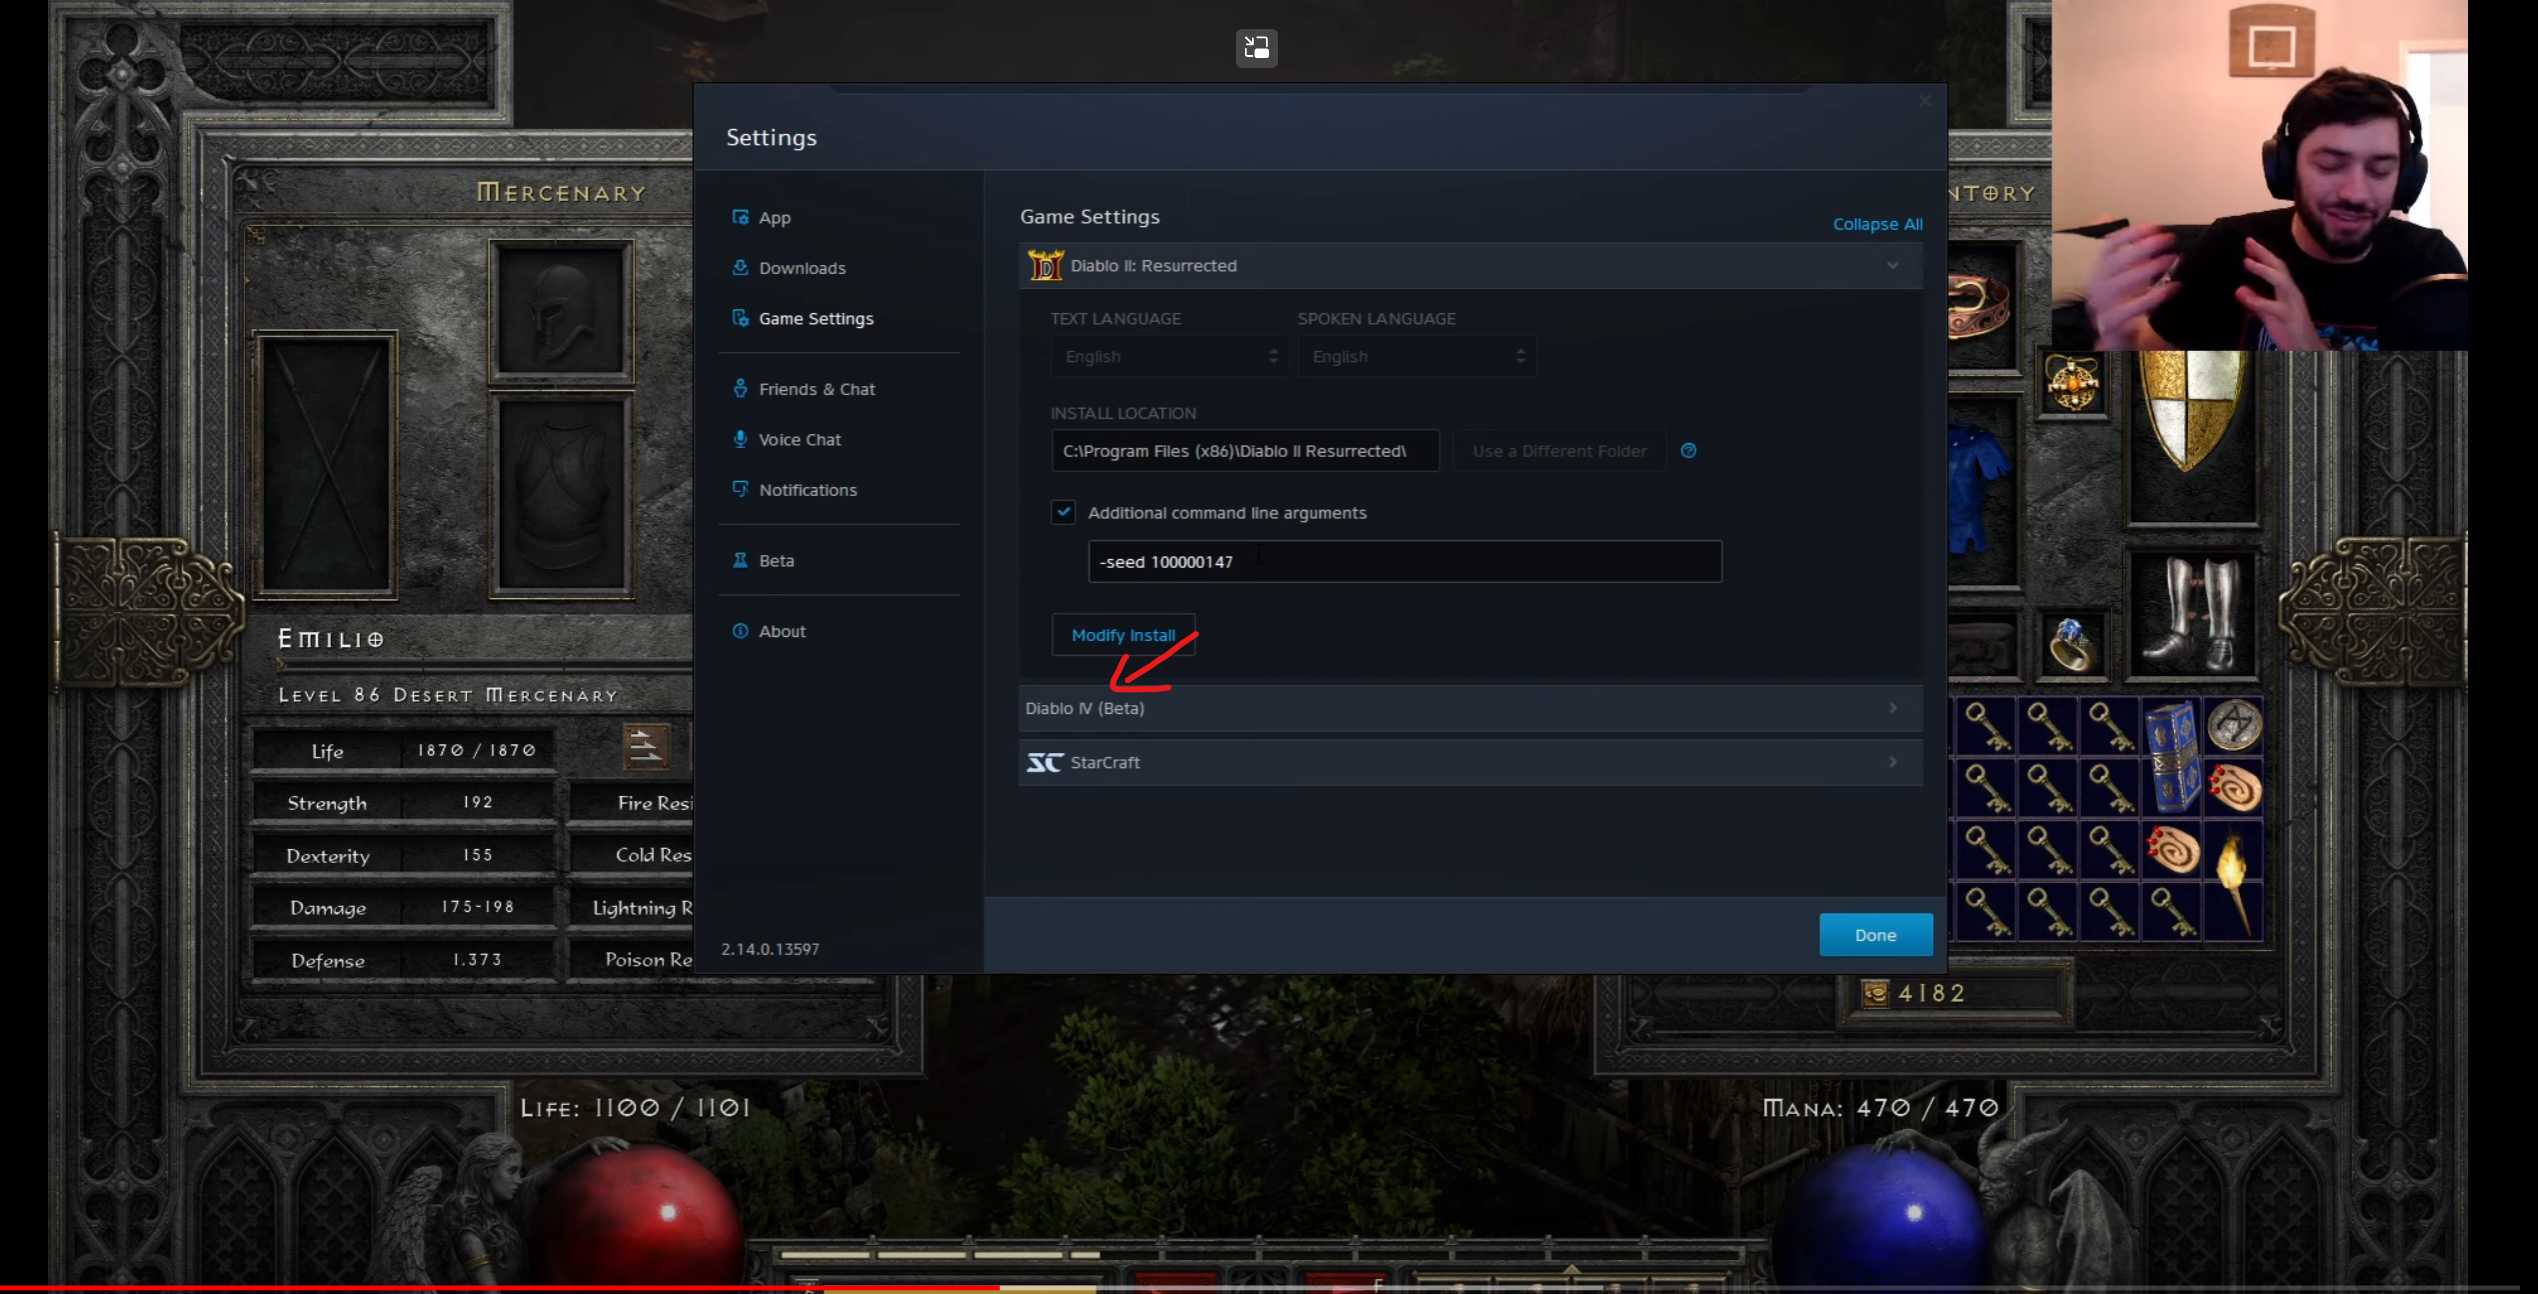
Task: Click the Collapse All link
Action: click(x=1877, y=224)
